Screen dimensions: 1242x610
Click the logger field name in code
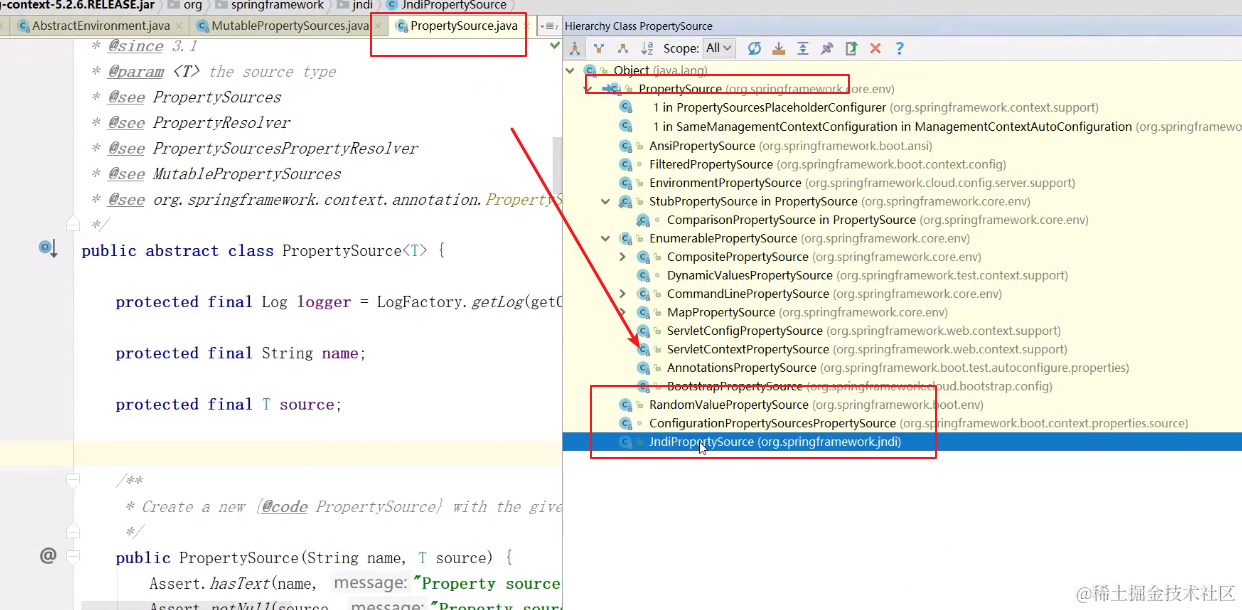[x=324, y=302]
